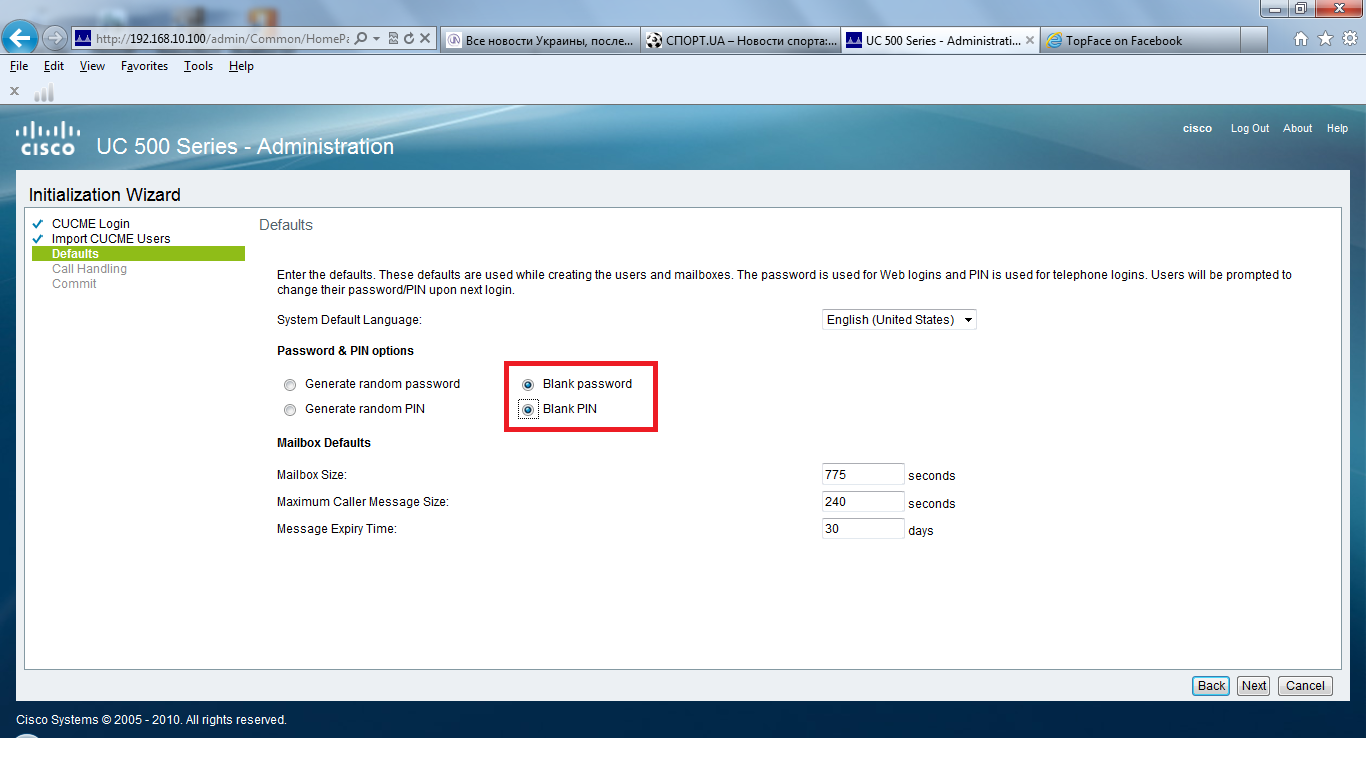Viewport: 1366px width, 768px height.
Task: Click the Home icon in the browser toolbar
Action: point(1301,38)
